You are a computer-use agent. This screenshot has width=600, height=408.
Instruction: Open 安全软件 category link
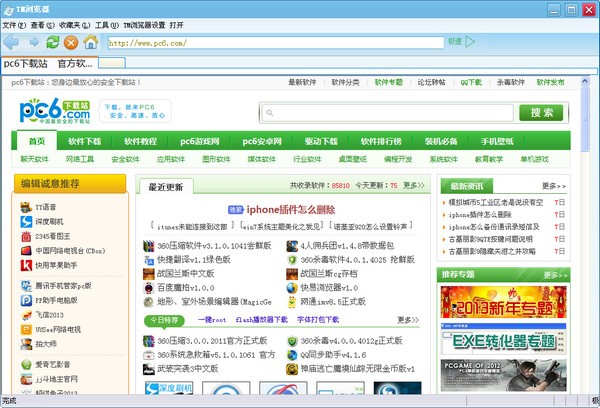(126, 159)
